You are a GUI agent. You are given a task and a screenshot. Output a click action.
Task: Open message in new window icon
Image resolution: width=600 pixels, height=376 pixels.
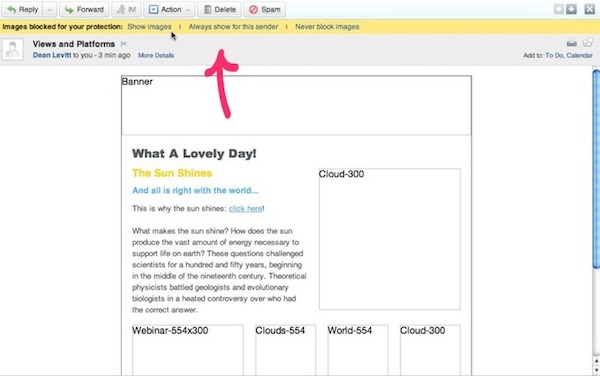pos(588,43)
